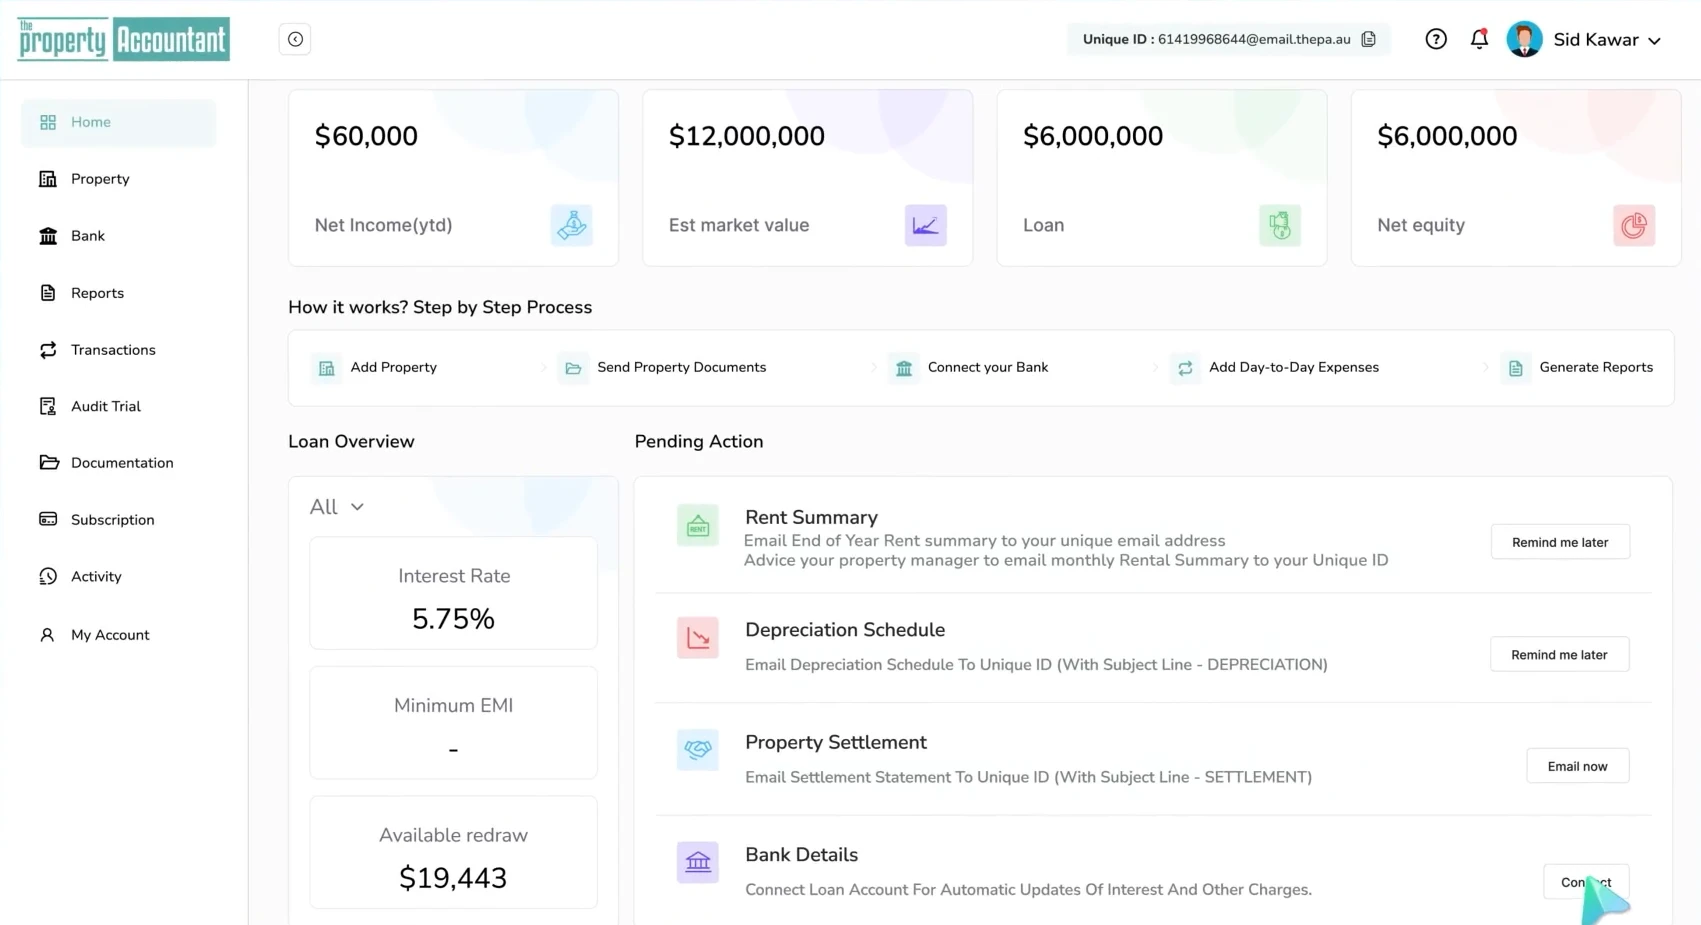The width and height of the screenshot is (1701, 925).
Task: Click the Pending Action heading
Action: 699,442
